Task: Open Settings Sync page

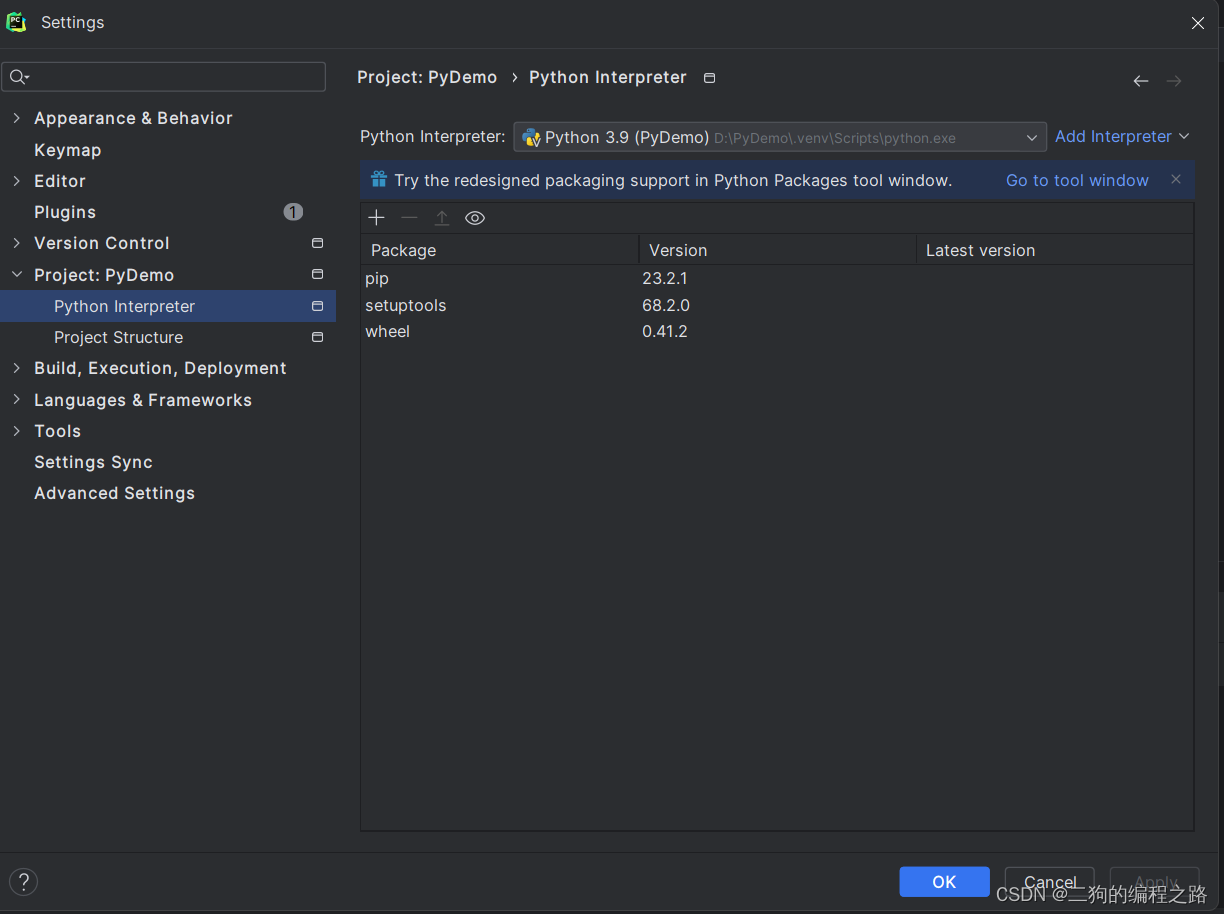Action: [93, 462]
